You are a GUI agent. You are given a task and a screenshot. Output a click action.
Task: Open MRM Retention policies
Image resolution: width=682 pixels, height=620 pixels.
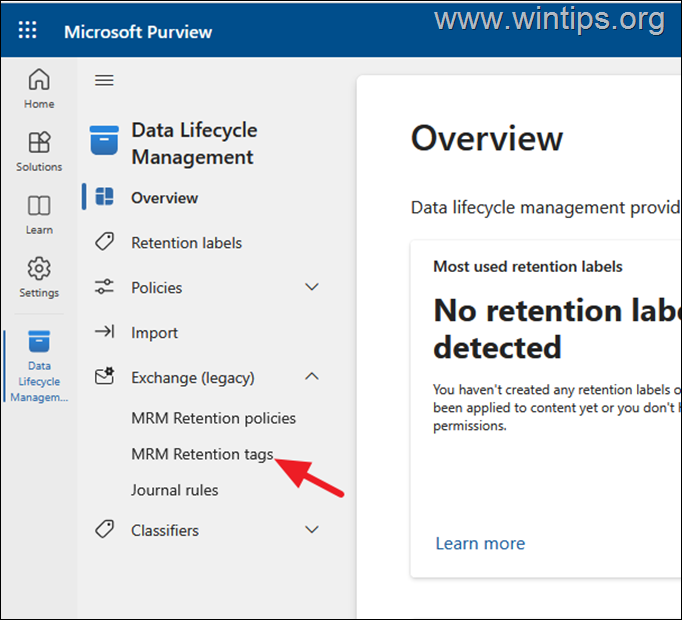[x=213, y=418]
